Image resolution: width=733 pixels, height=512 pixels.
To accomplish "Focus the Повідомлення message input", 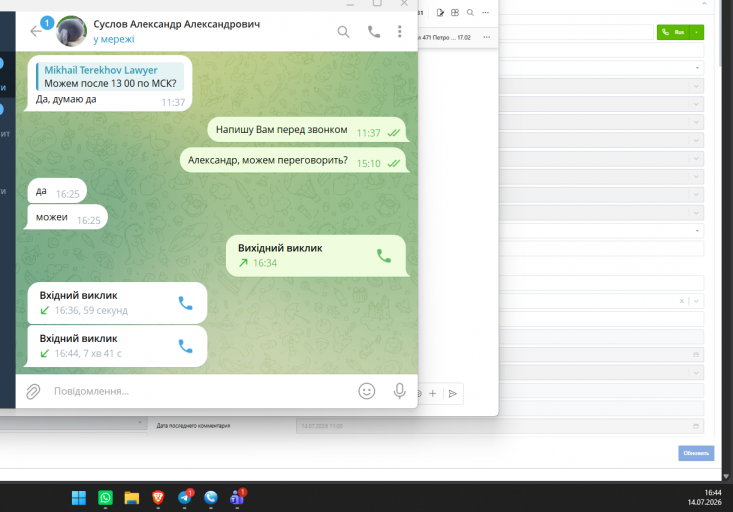I will (x=199, y=391).
